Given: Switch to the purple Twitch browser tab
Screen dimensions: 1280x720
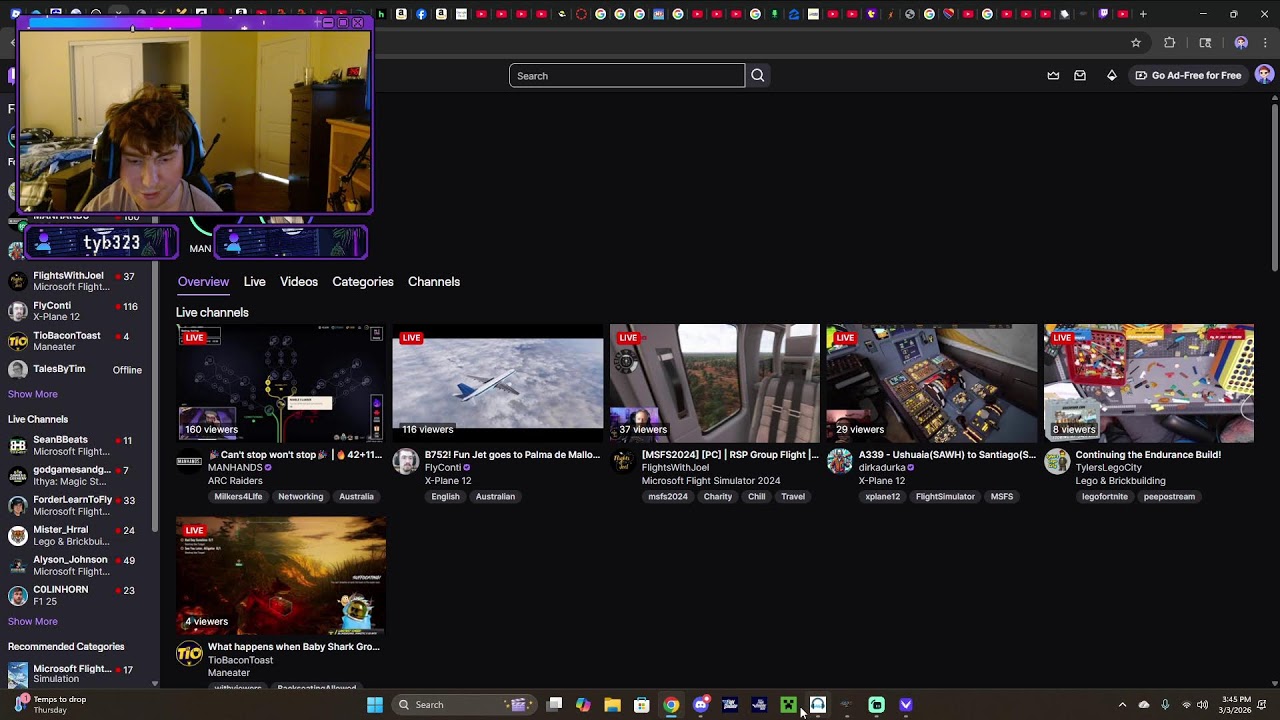Looking at the screenshot, I should (1103, 14).
